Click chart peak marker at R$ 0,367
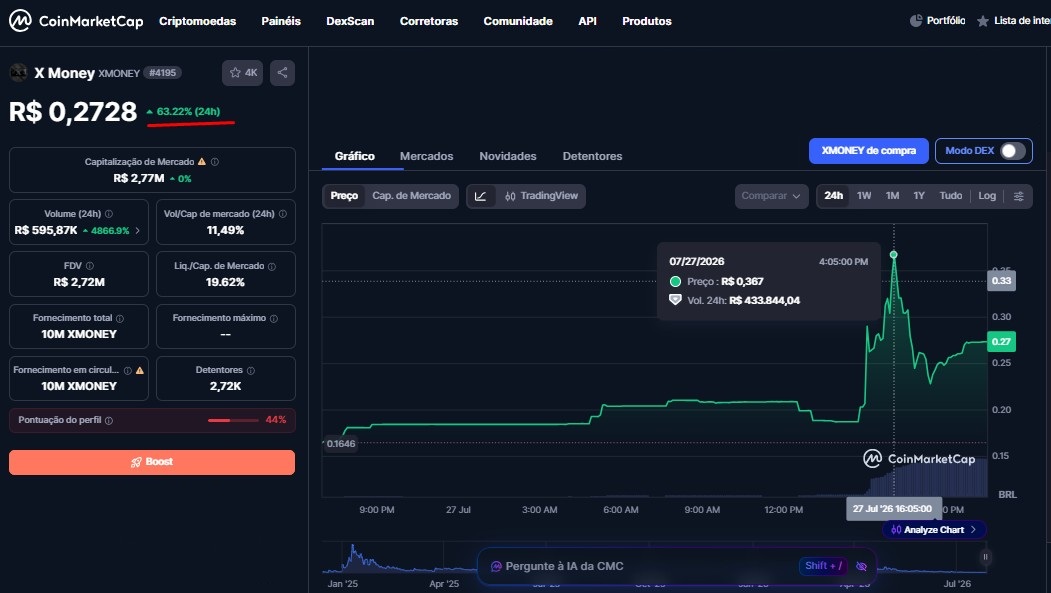Screen dimensions: 1051x593 click(893, 255)
